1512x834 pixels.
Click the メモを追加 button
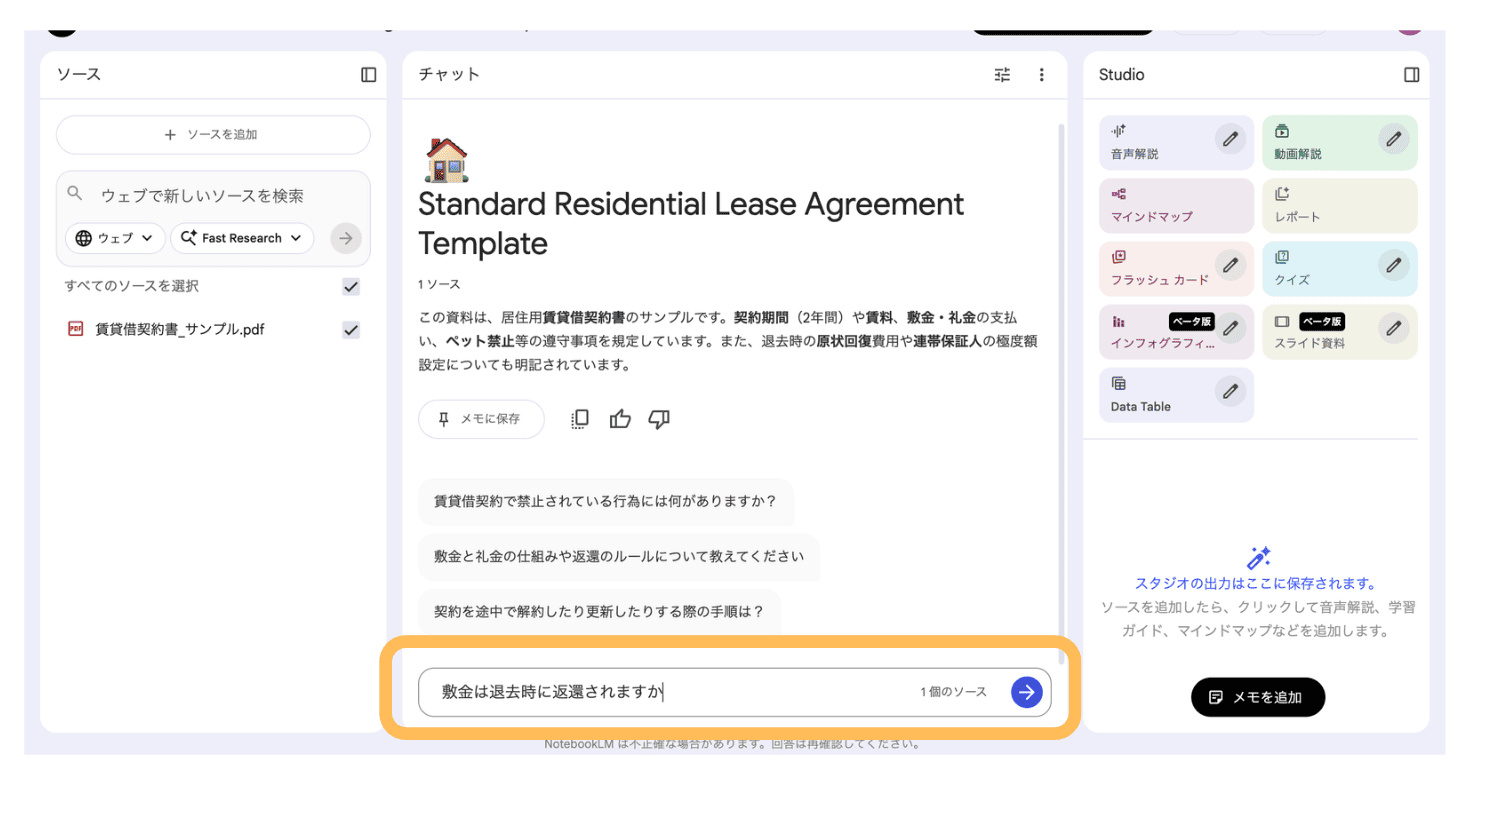click(x=1257, y=697)
